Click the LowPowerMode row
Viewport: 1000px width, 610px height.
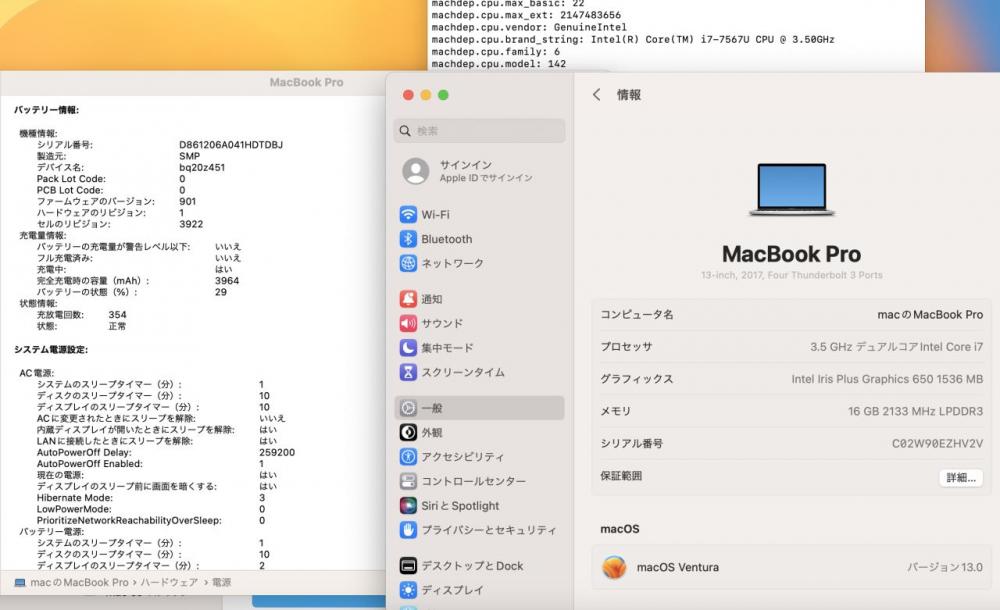click(x=151, y=509)
